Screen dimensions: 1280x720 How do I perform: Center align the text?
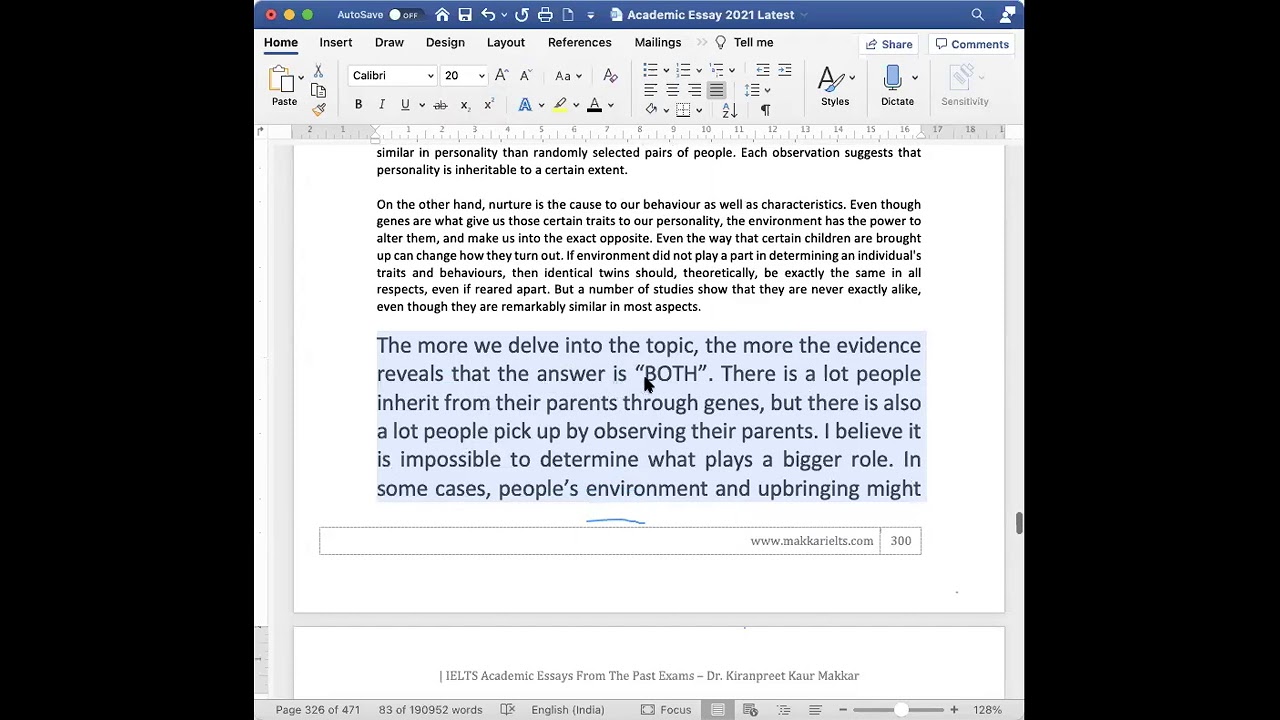click(672, 90)
